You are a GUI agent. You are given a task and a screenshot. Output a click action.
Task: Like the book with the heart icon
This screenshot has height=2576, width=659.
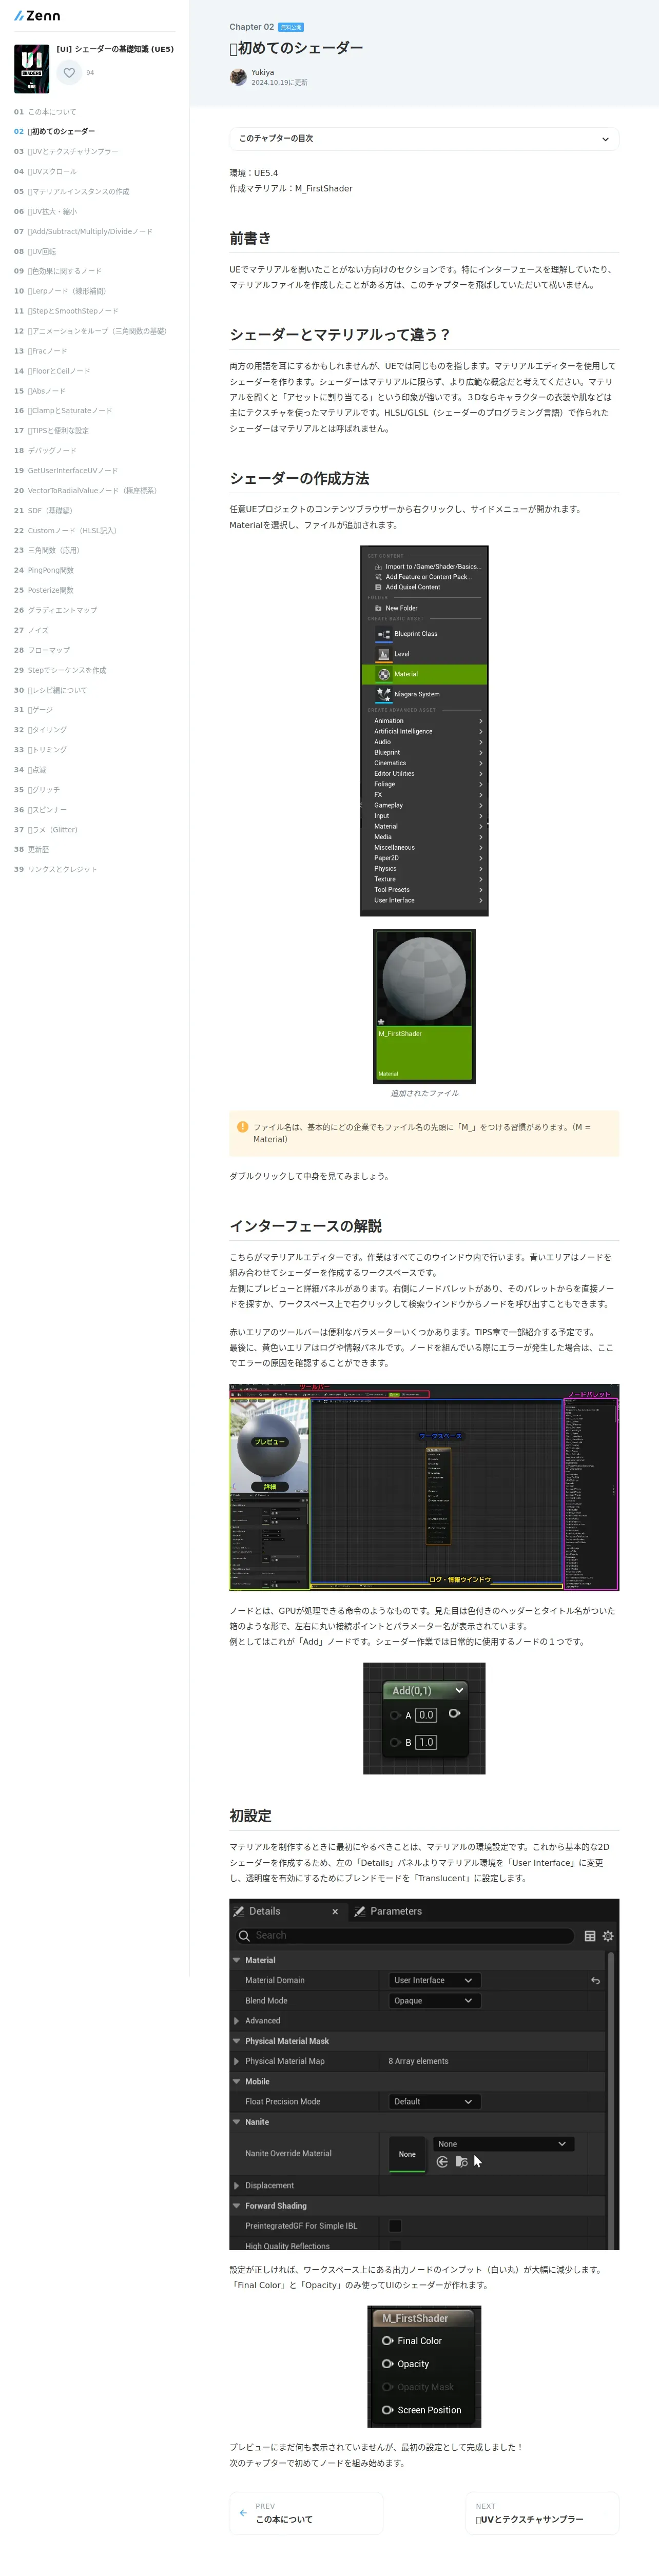coord(69,73)
